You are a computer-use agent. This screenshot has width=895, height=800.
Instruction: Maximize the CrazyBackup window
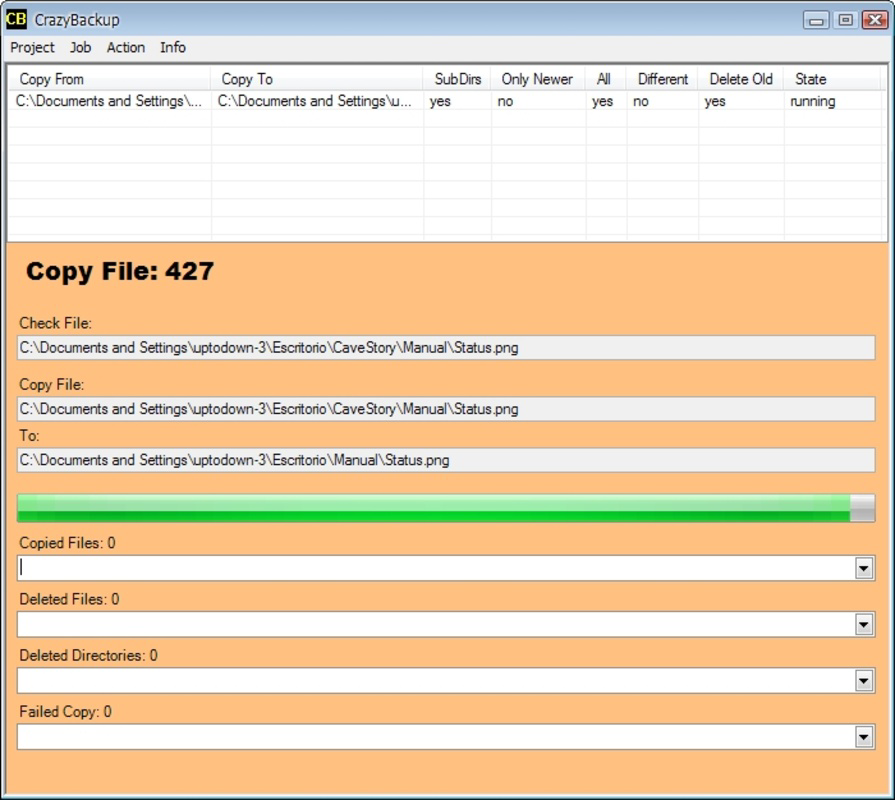845,21
